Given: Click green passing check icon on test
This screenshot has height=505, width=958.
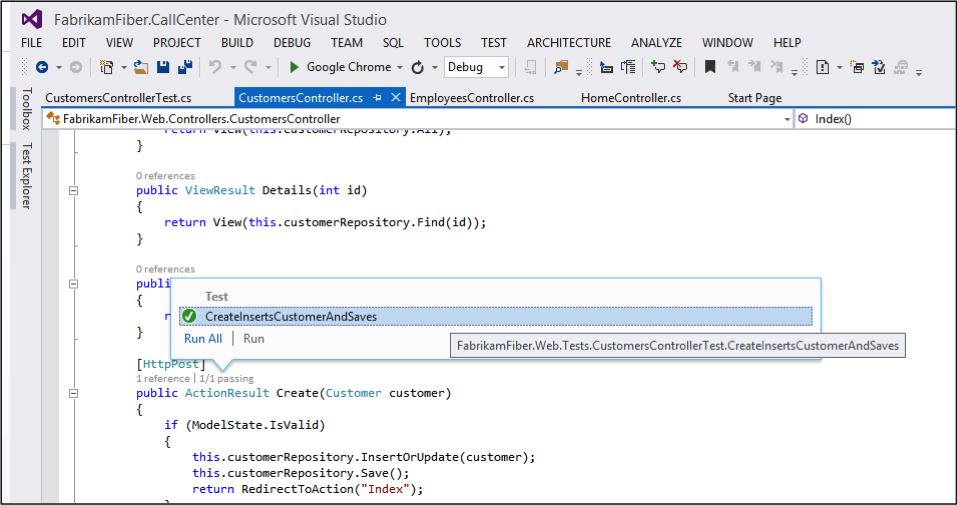Looking at the screenshot, I should click(189, 316).
